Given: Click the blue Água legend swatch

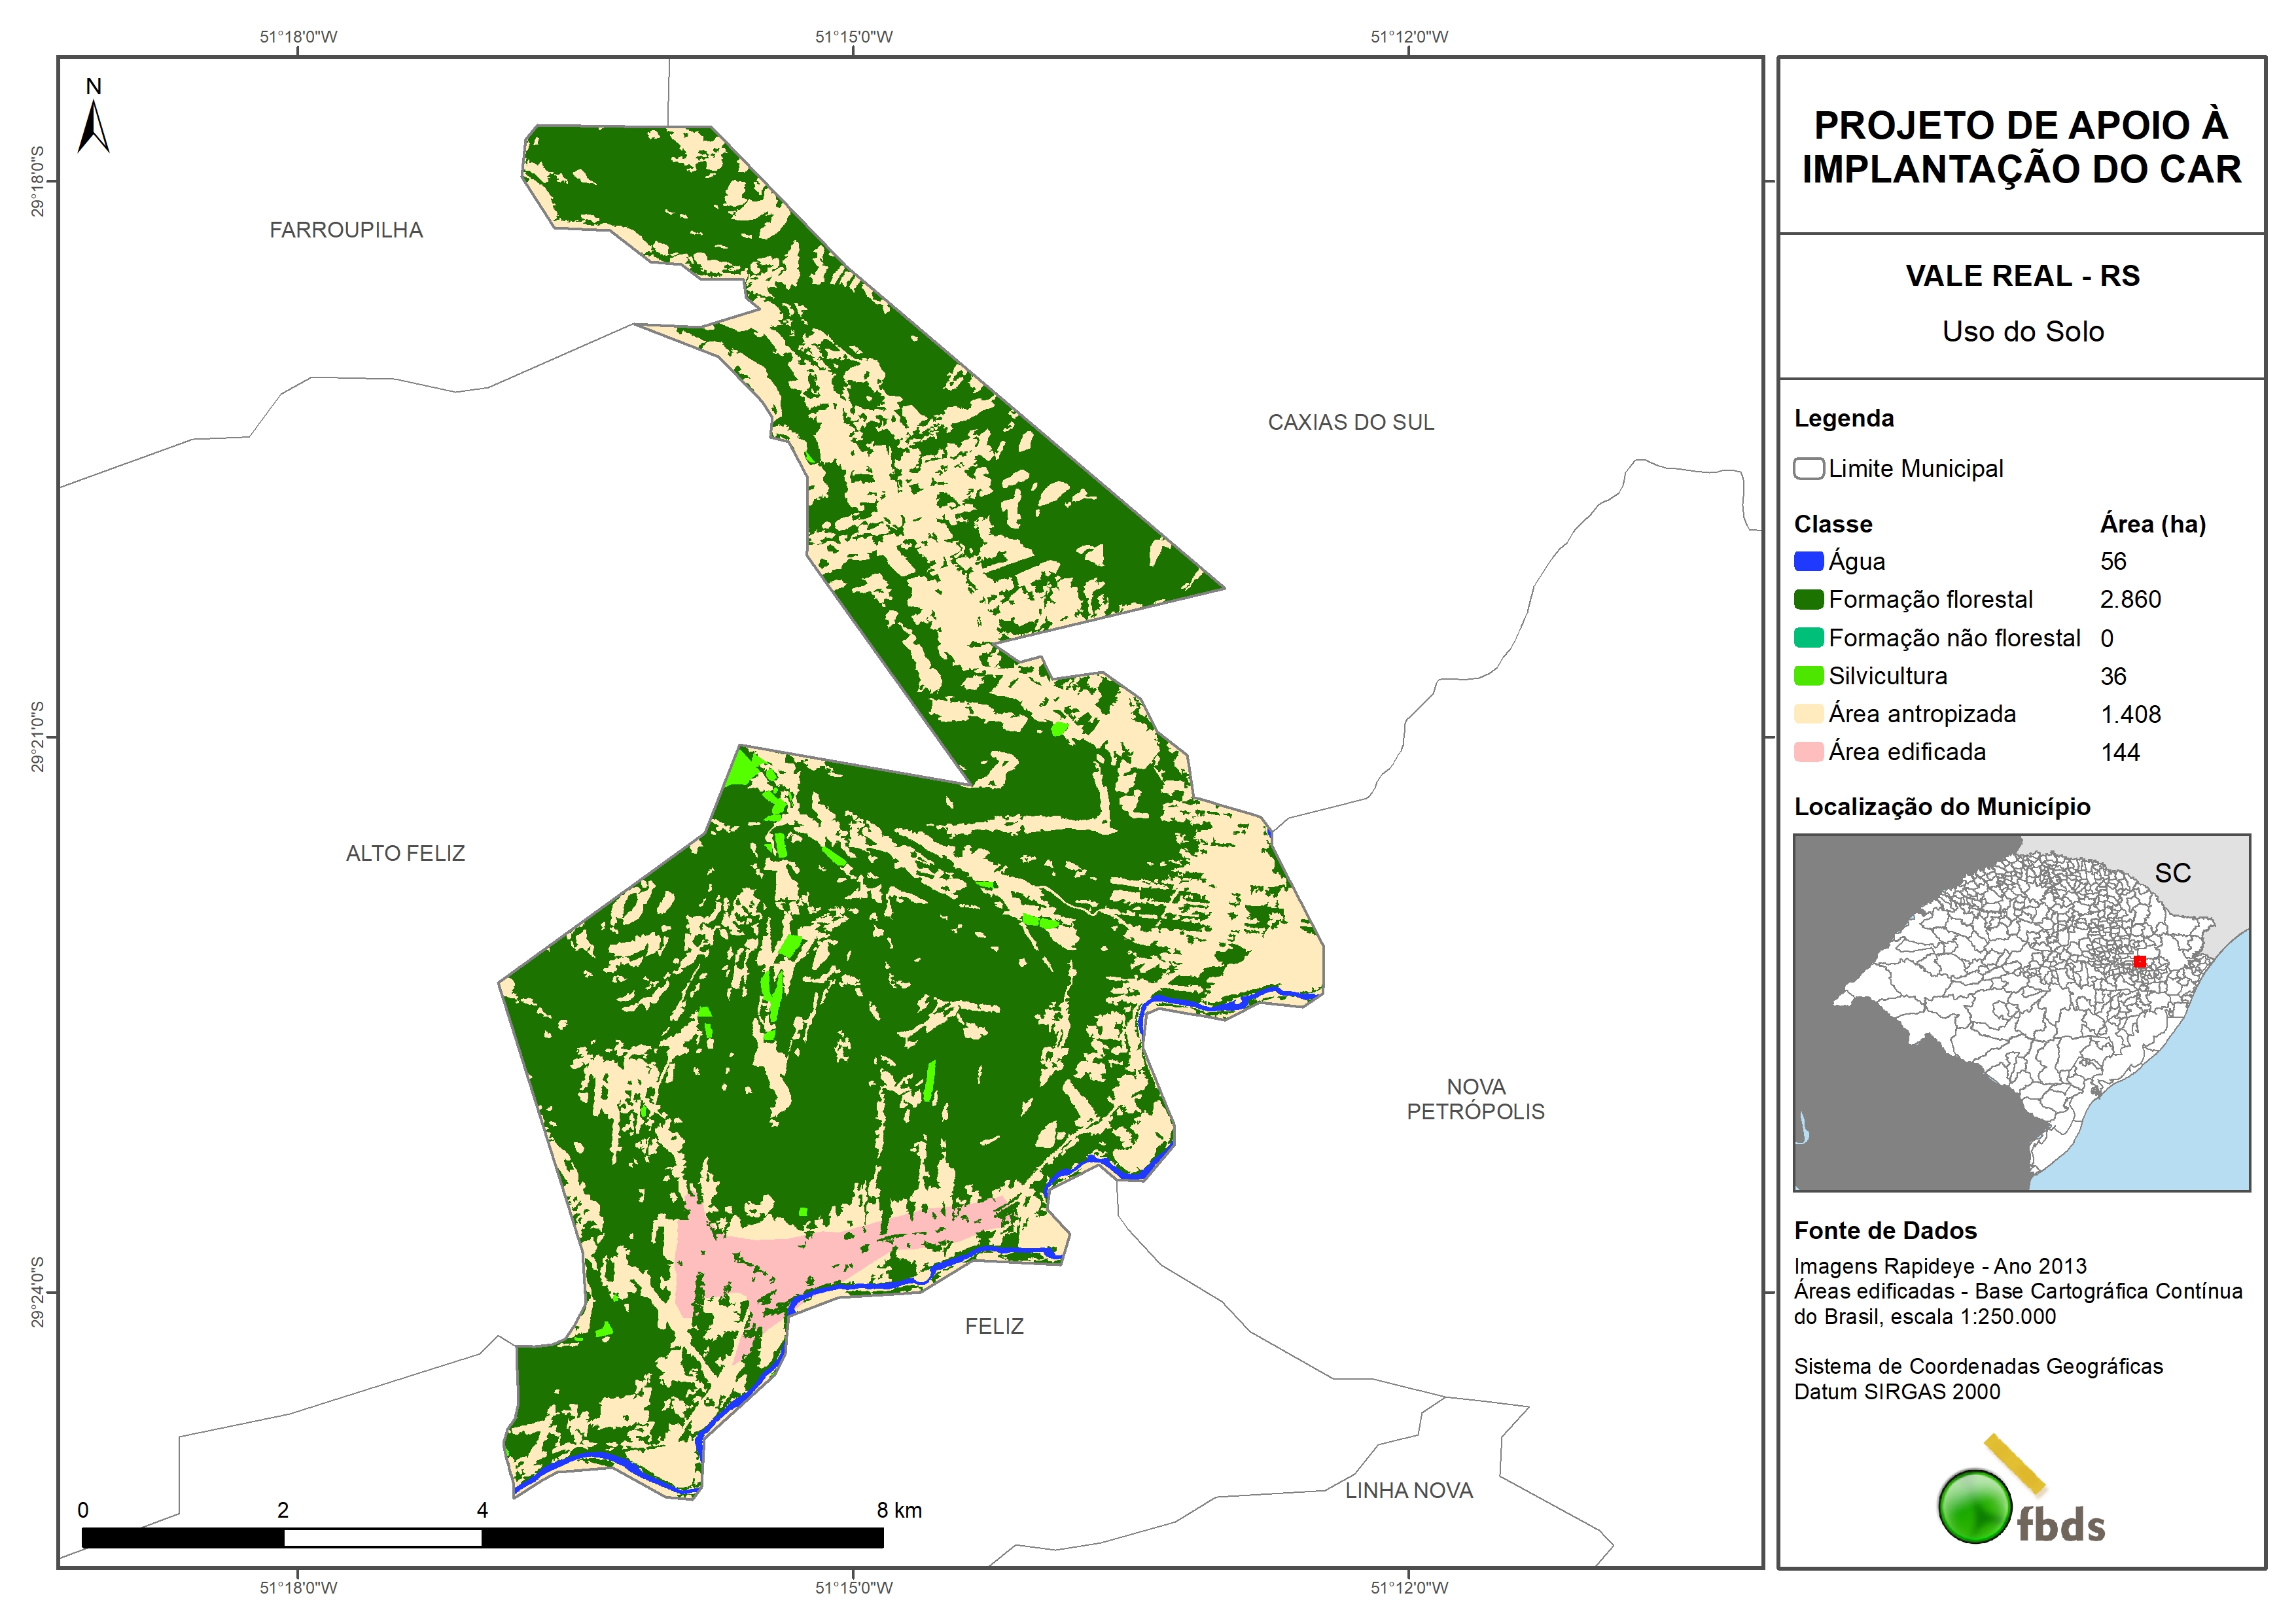Looking at the screenshot, I should (x=1808, y=561).
